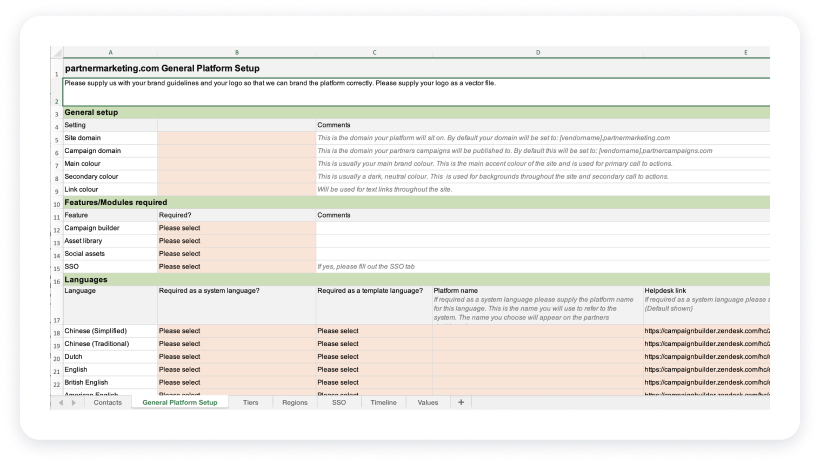Click the previous sheet navigation arrow
The height and width of the screenshot is (464, 820).
tap(60, 402)
